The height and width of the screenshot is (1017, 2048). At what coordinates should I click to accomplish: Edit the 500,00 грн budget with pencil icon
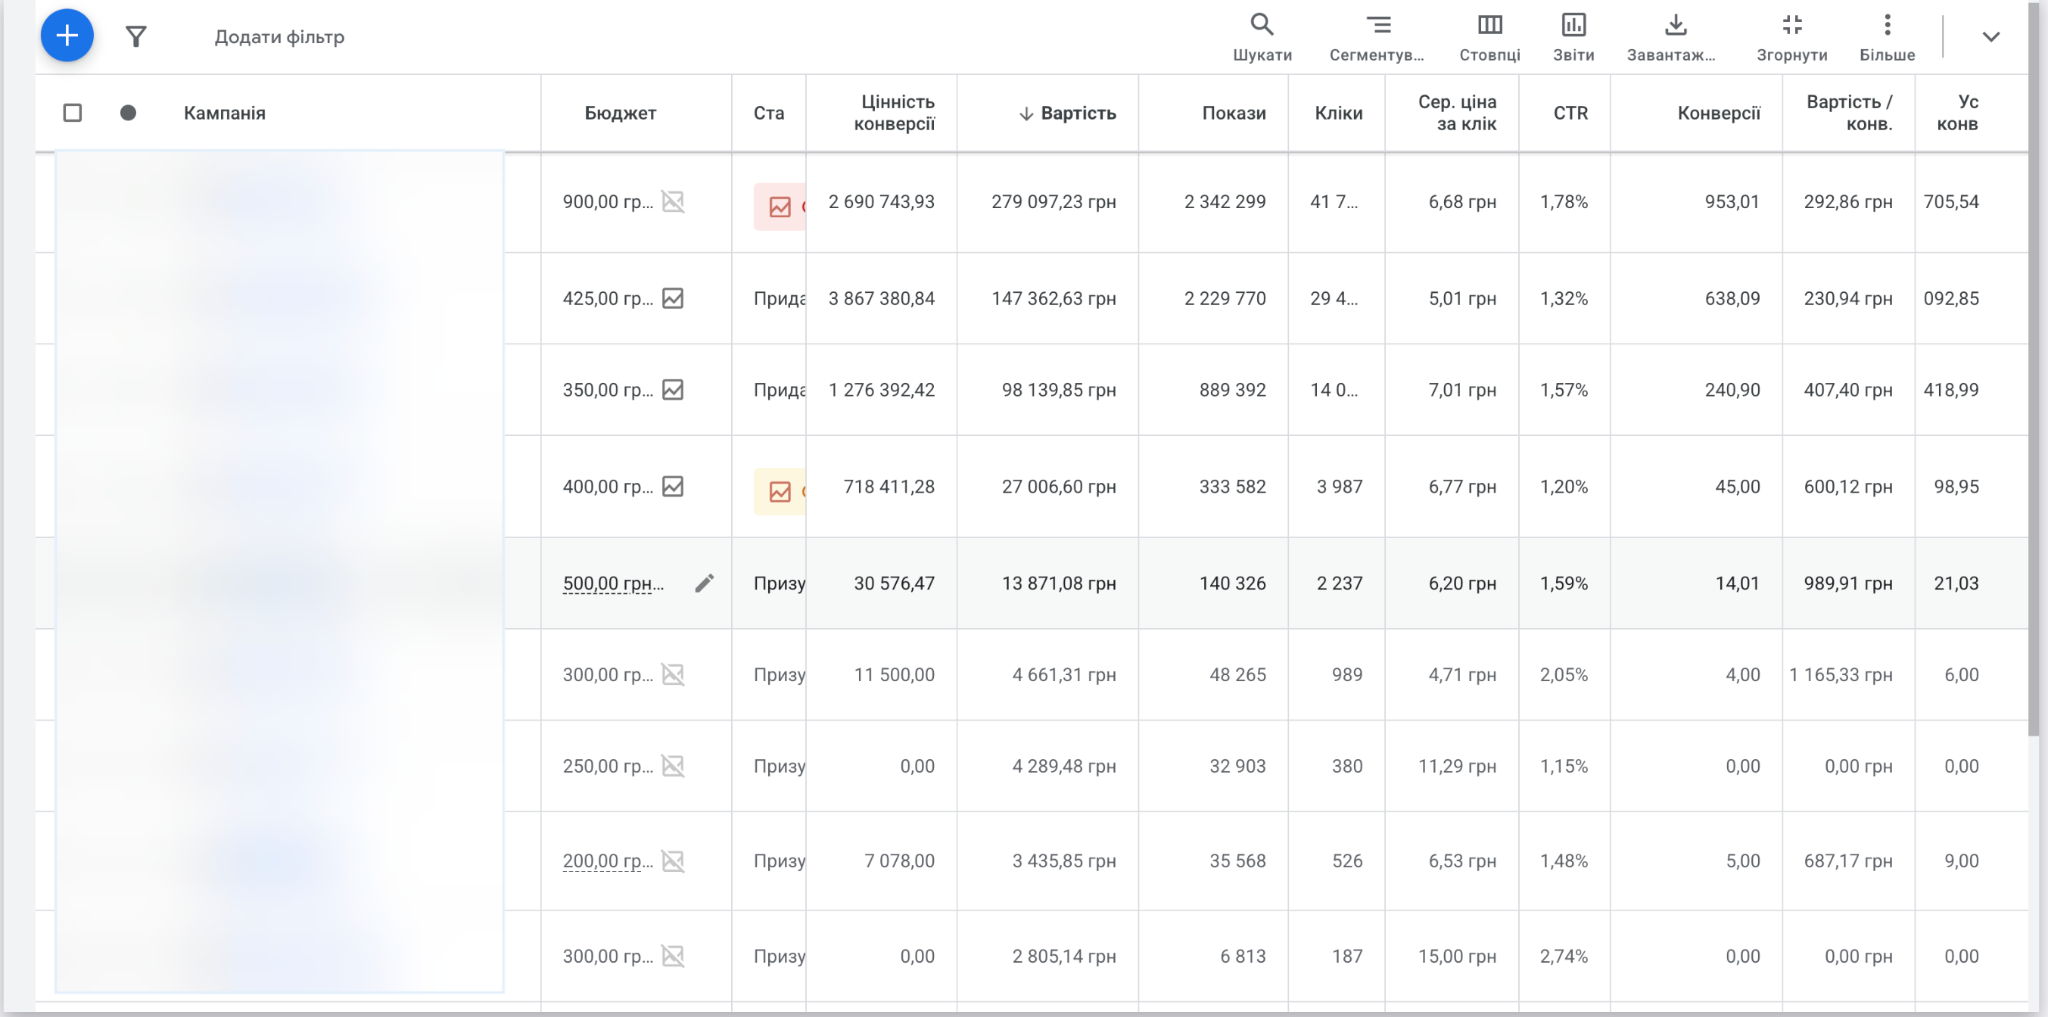click(704, 583)
